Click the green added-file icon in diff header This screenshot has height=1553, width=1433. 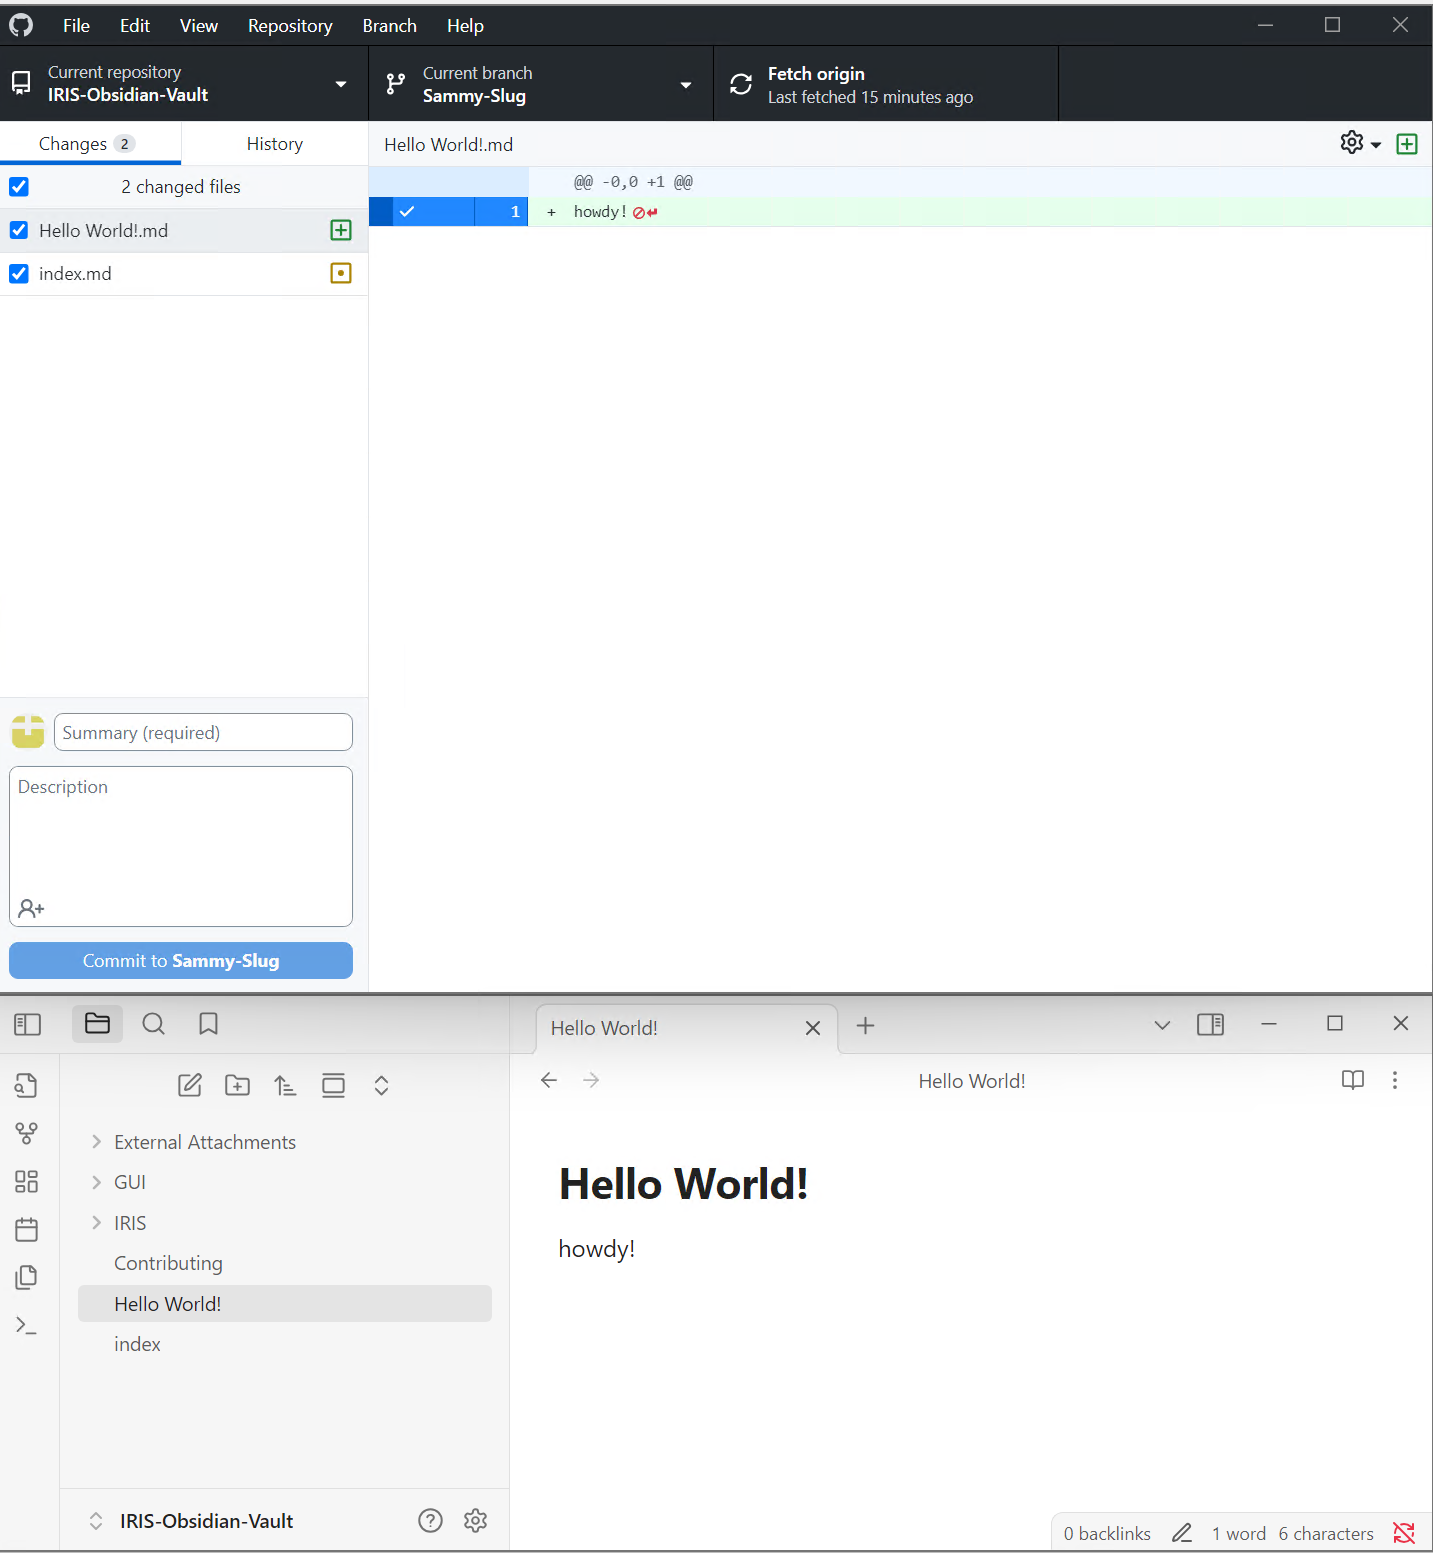pyautogui.click(x=1407, y=144)
